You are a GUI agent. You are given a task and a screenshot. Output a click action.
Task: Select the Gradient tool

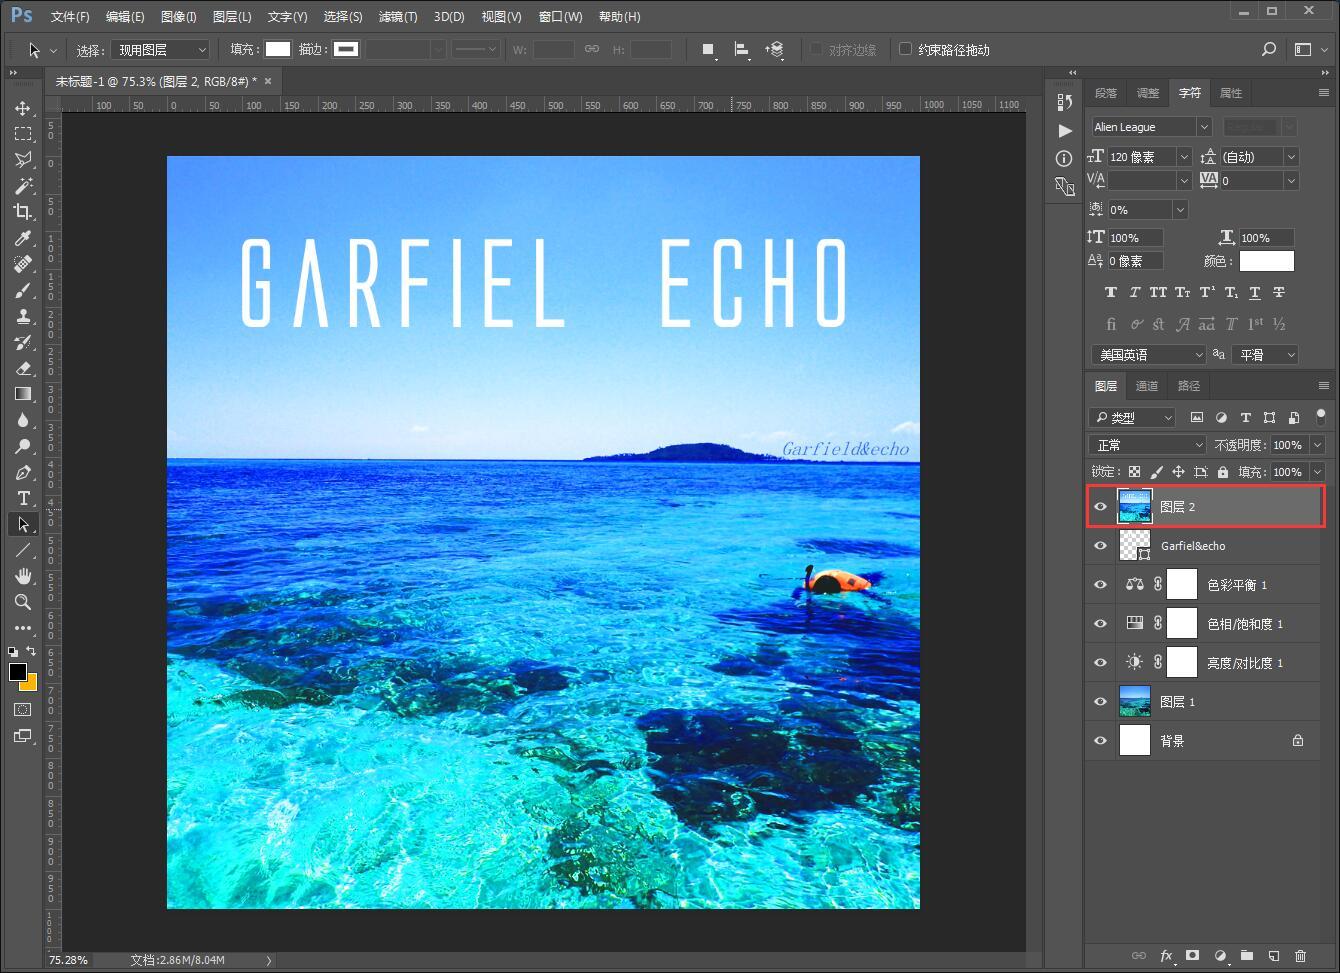coord(23,394)
